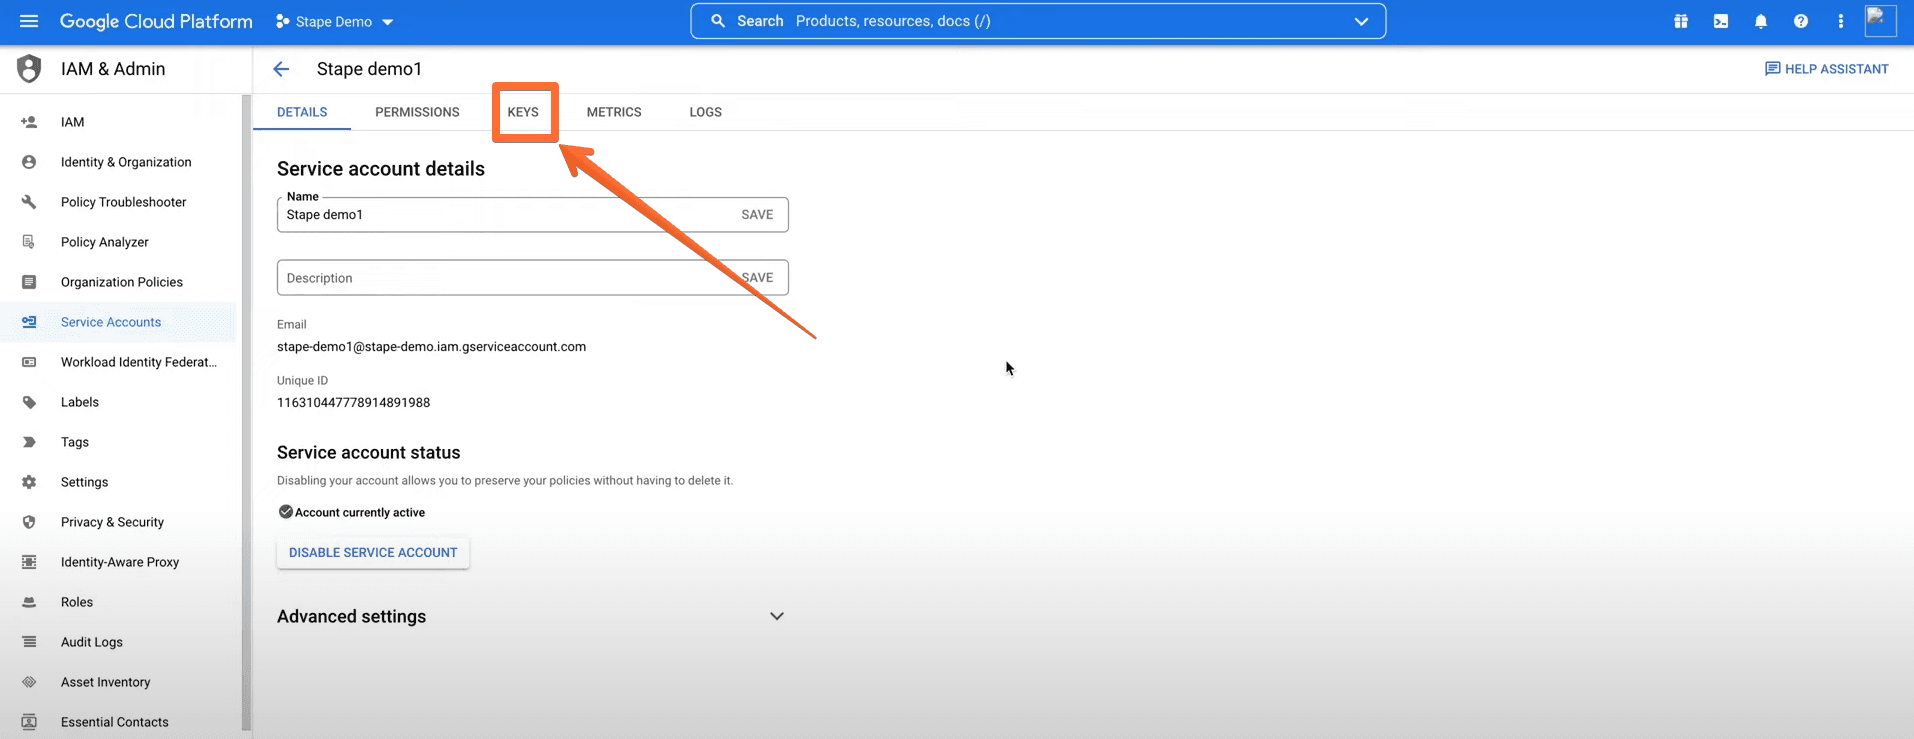This screenshot has height=739, width=1914.
Task: Click the Policy Troubleshooter wrench icon
Action: tap(29, 202)
